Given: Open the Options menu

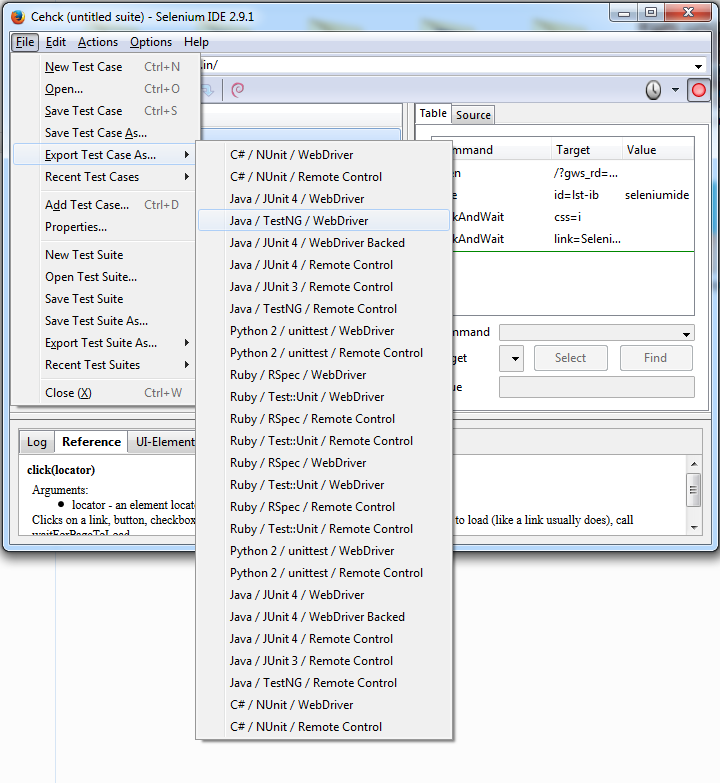Looking at the screenshot, I should (151, 42).
